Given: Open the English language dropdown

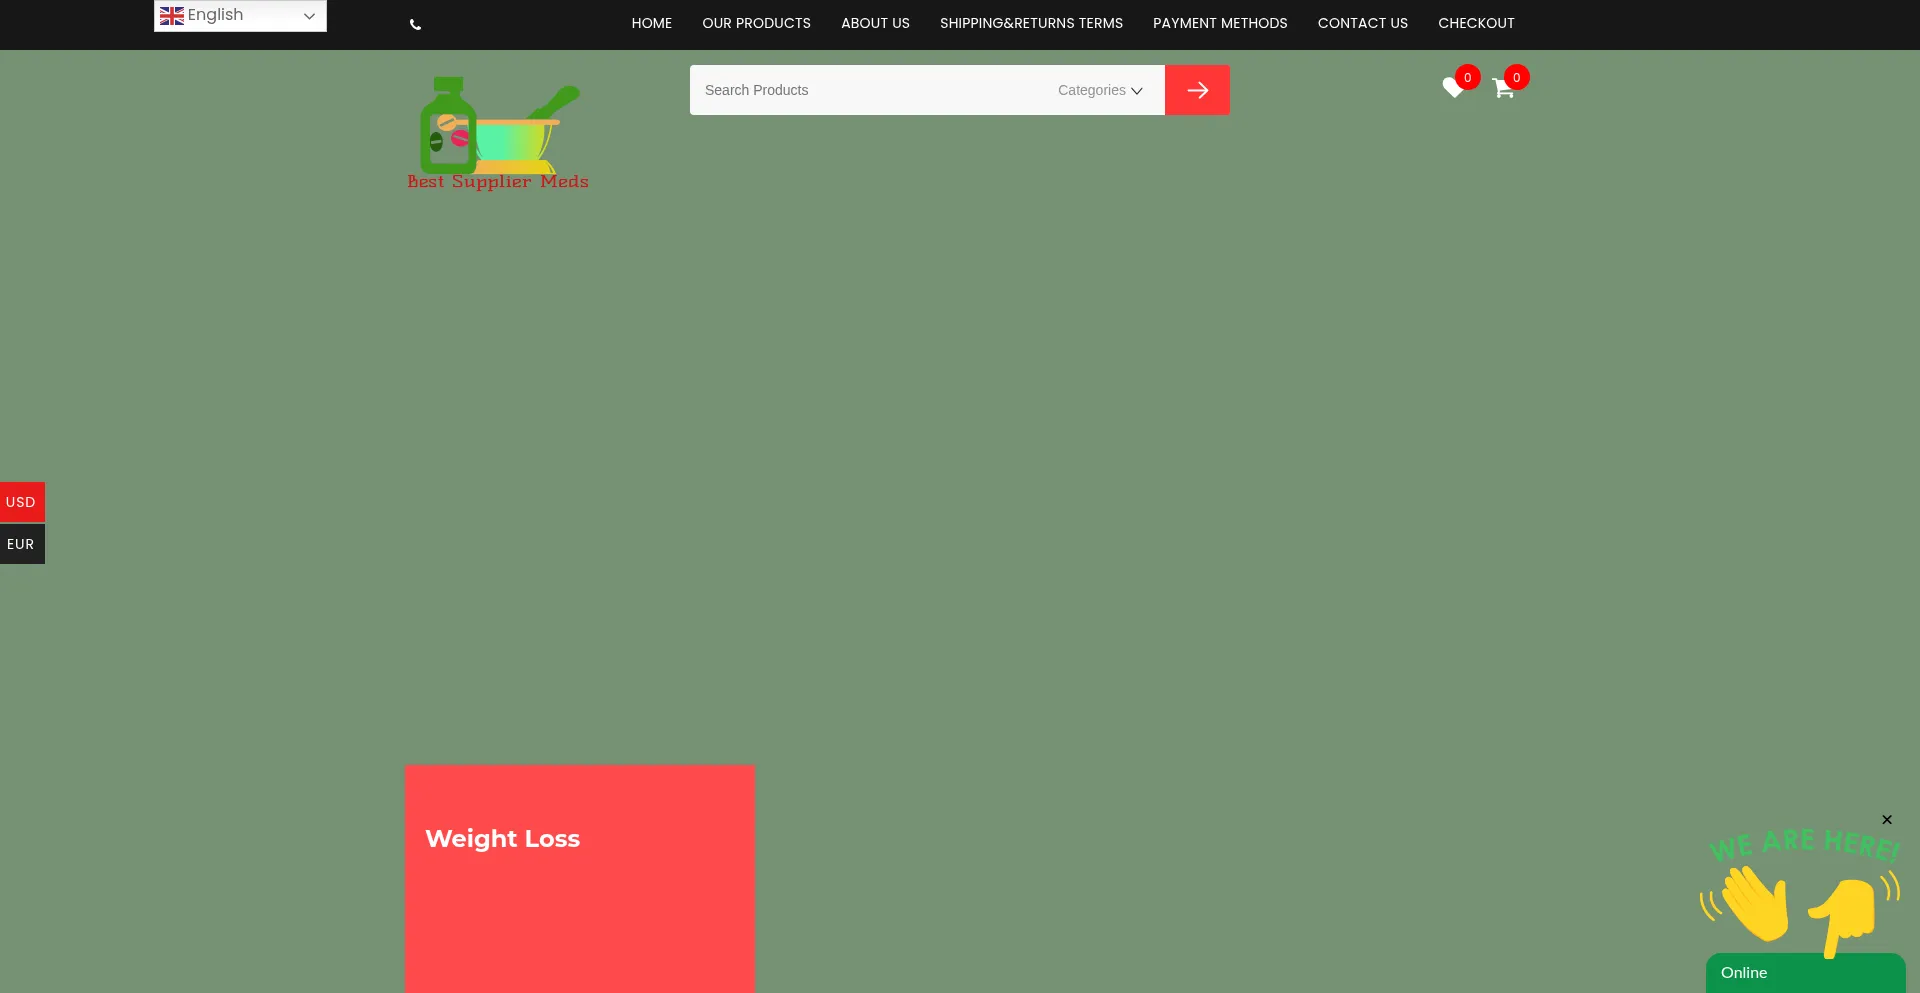Looking at the screenshot, I should pos(240,16).
